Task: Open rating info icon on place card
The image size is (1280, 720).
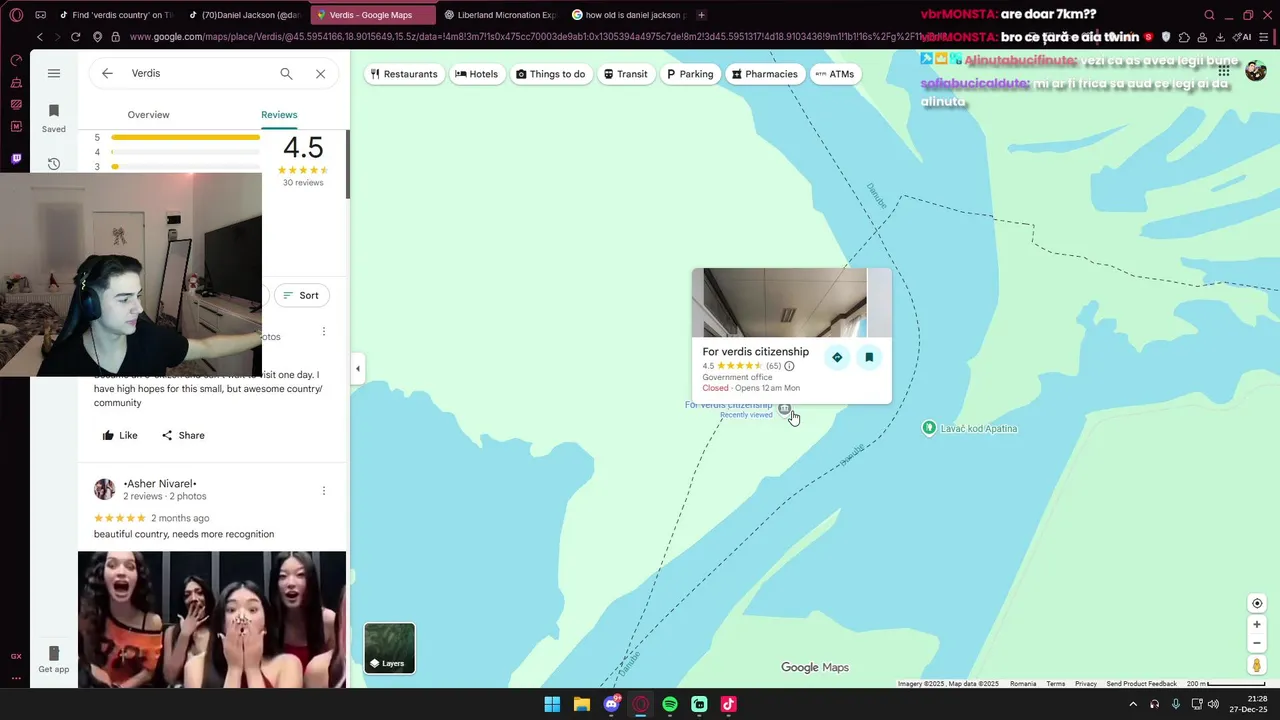Action: [x=789, y=366]
